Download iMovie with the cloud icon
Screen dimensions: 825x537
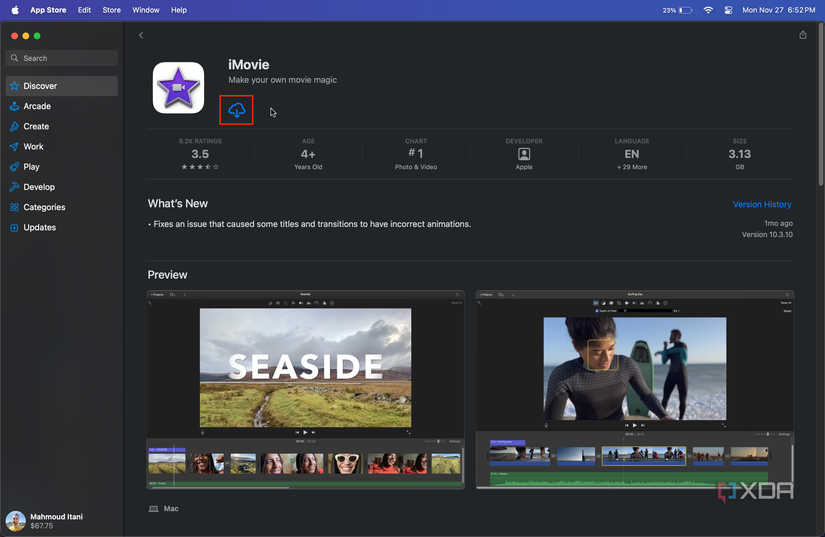(236, 110)
